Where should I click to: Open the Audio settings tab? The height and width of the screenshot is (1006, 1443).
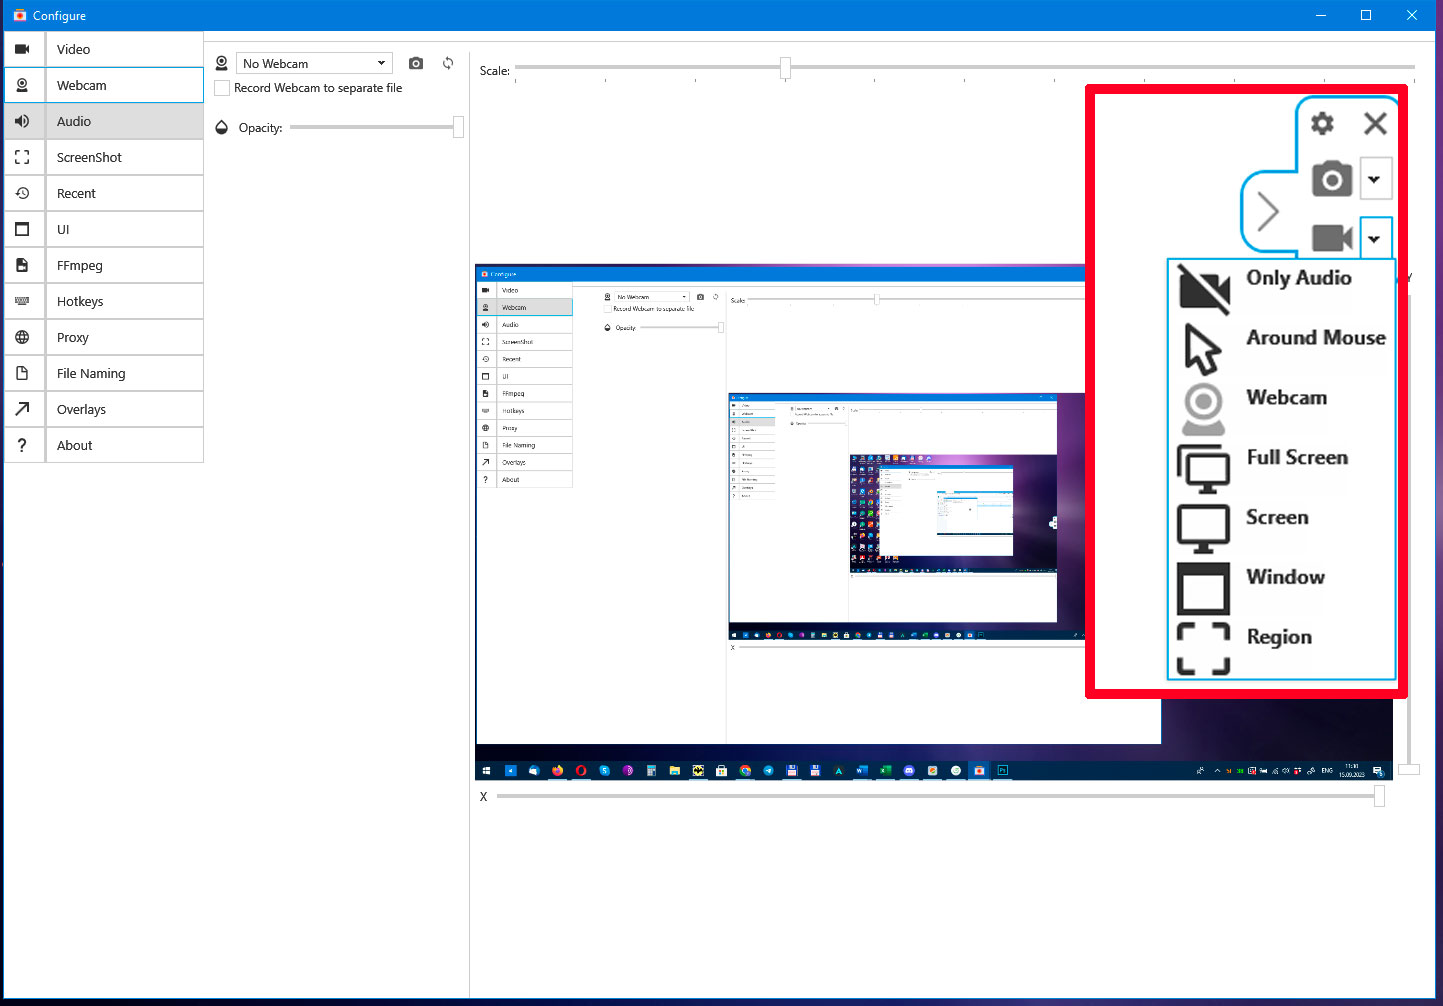coord(104,121)
